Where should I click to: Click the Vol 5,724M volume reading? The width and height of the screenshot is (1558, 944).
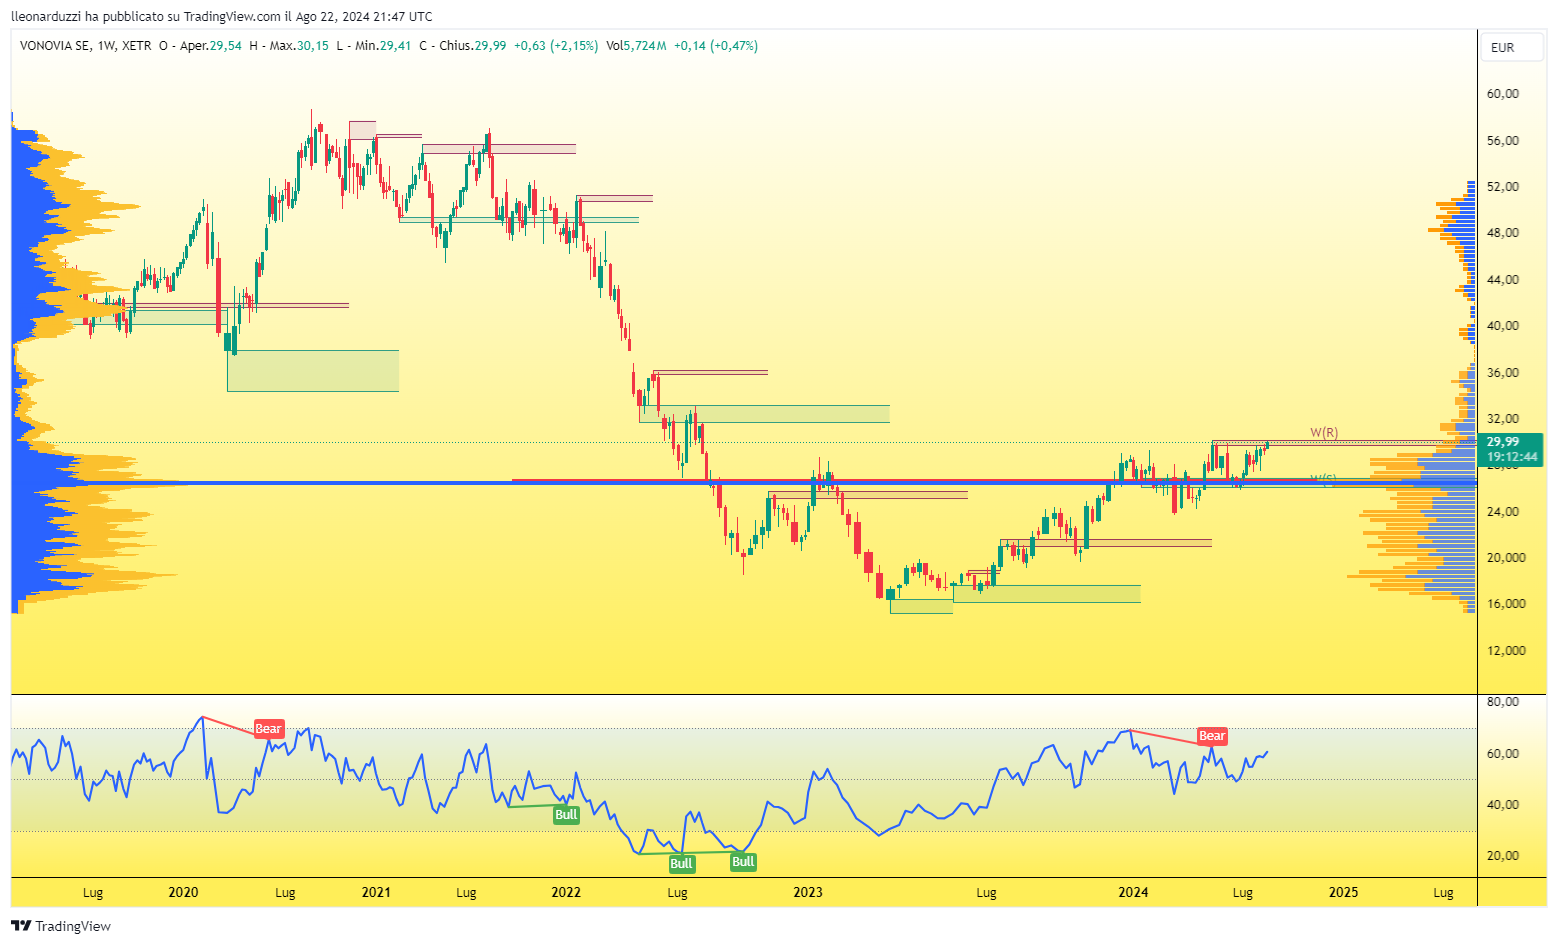click(x=636, y=45)
